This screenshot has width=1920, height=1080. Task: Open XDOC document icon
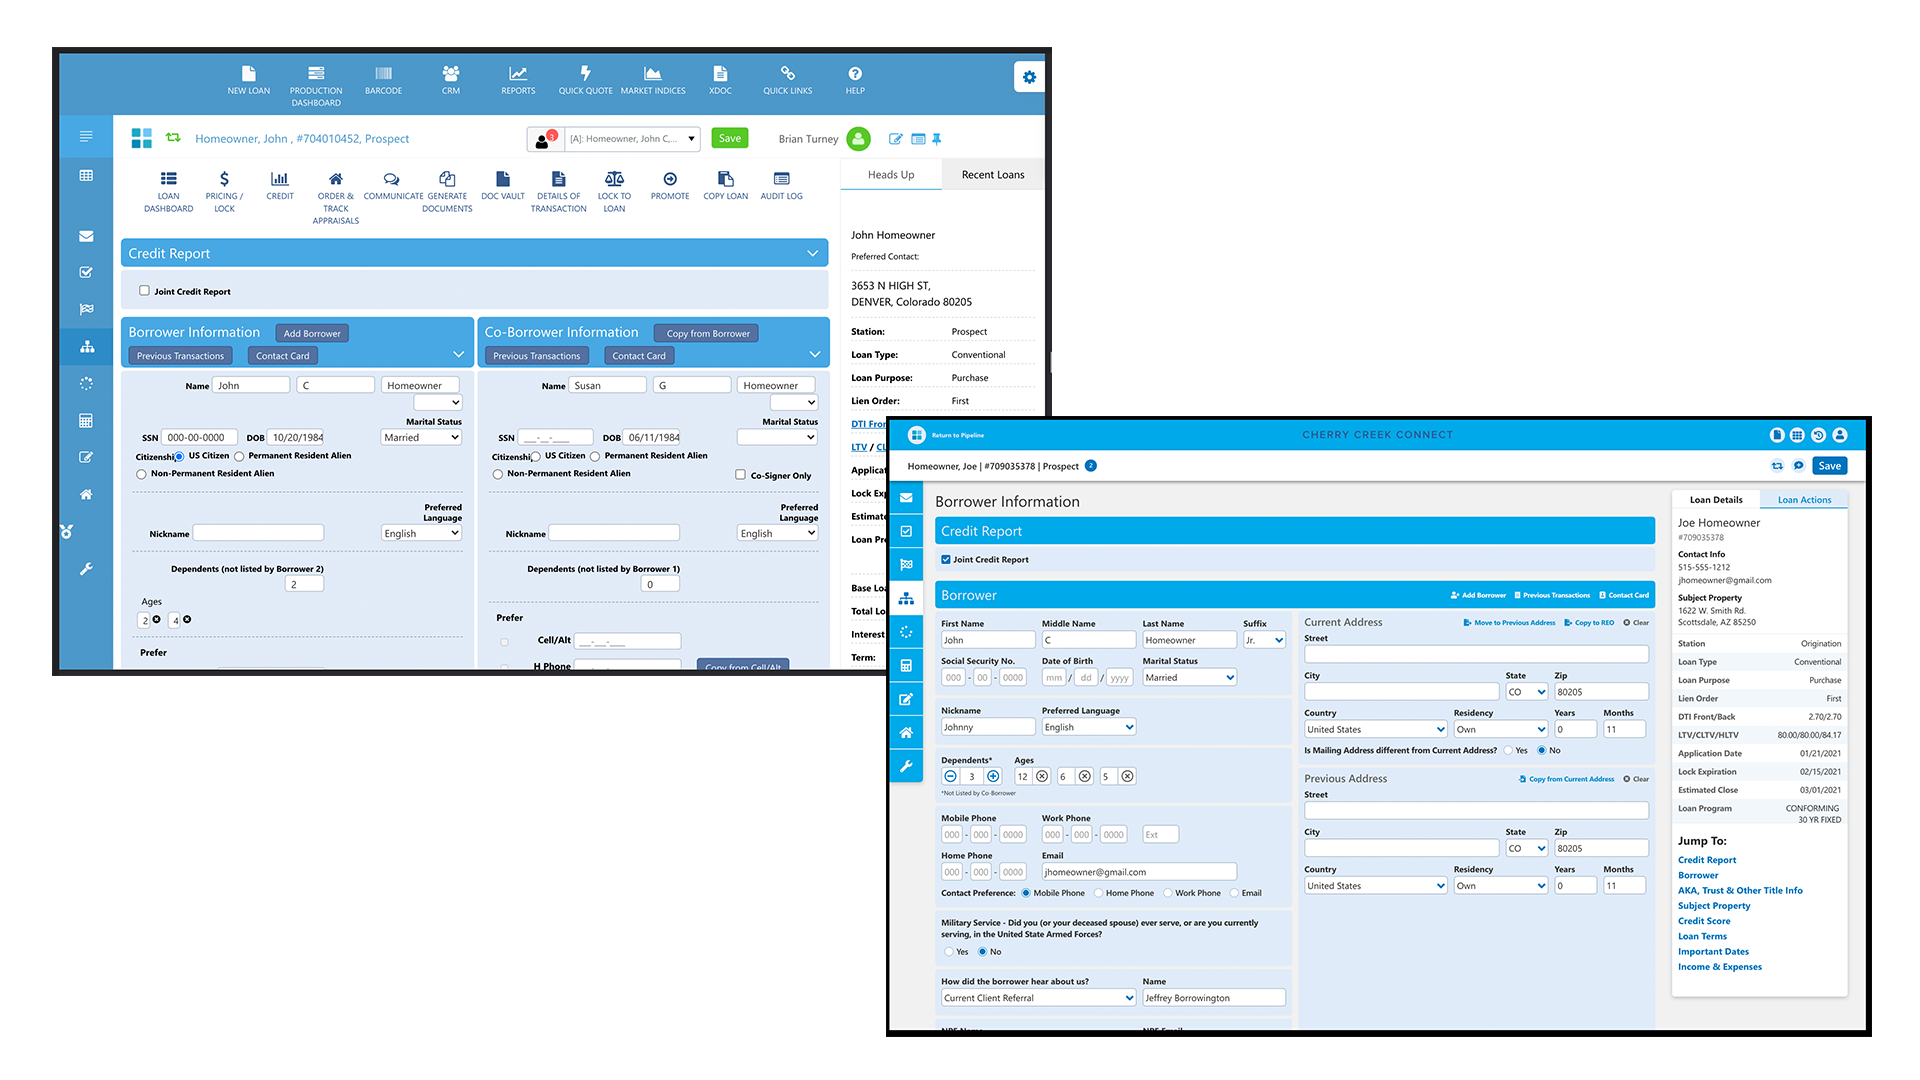(x=720, y=80)
